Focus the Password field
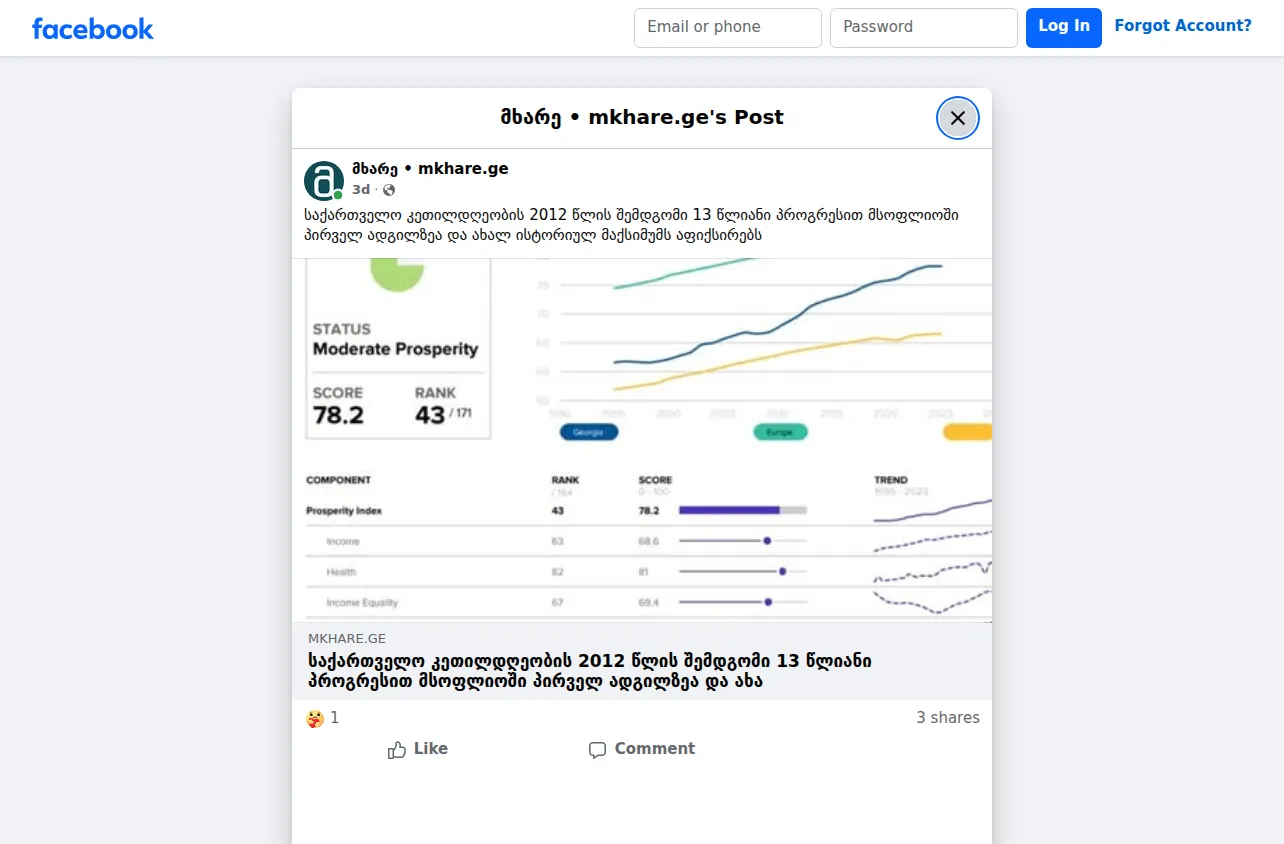Image resolution: width=1284 pixels, height=844 pixels. (924, 28)
